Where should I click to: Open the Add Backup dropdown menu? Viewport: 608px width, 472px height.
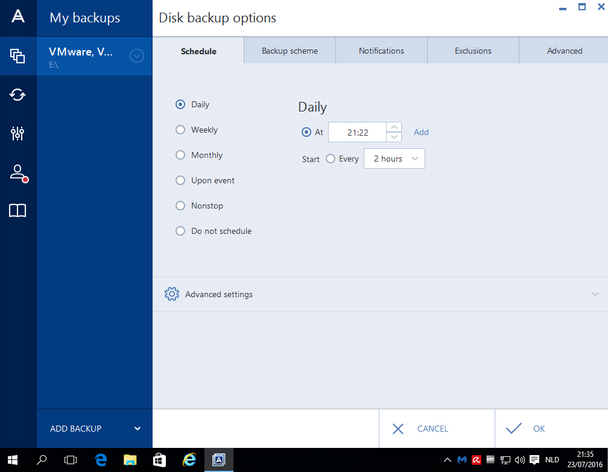pos(95,429)
